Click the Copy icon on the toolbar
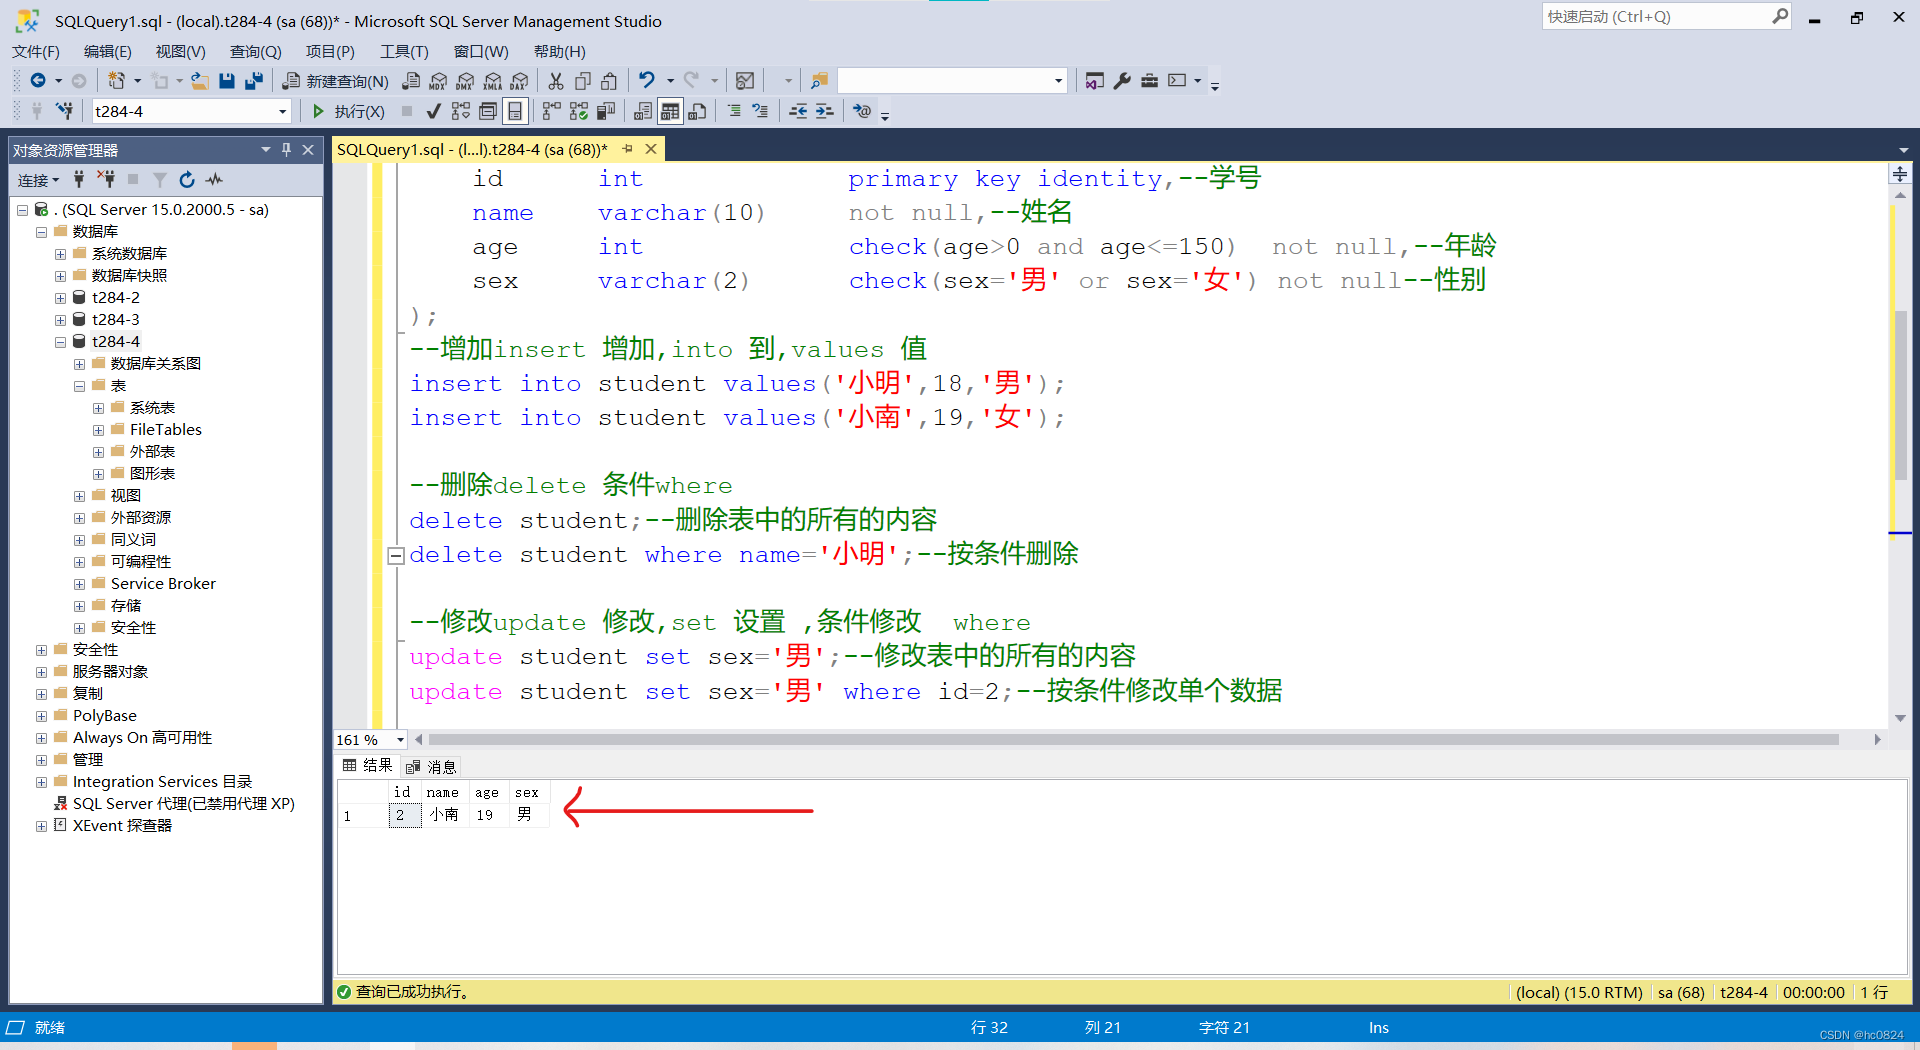 (582, 81)
